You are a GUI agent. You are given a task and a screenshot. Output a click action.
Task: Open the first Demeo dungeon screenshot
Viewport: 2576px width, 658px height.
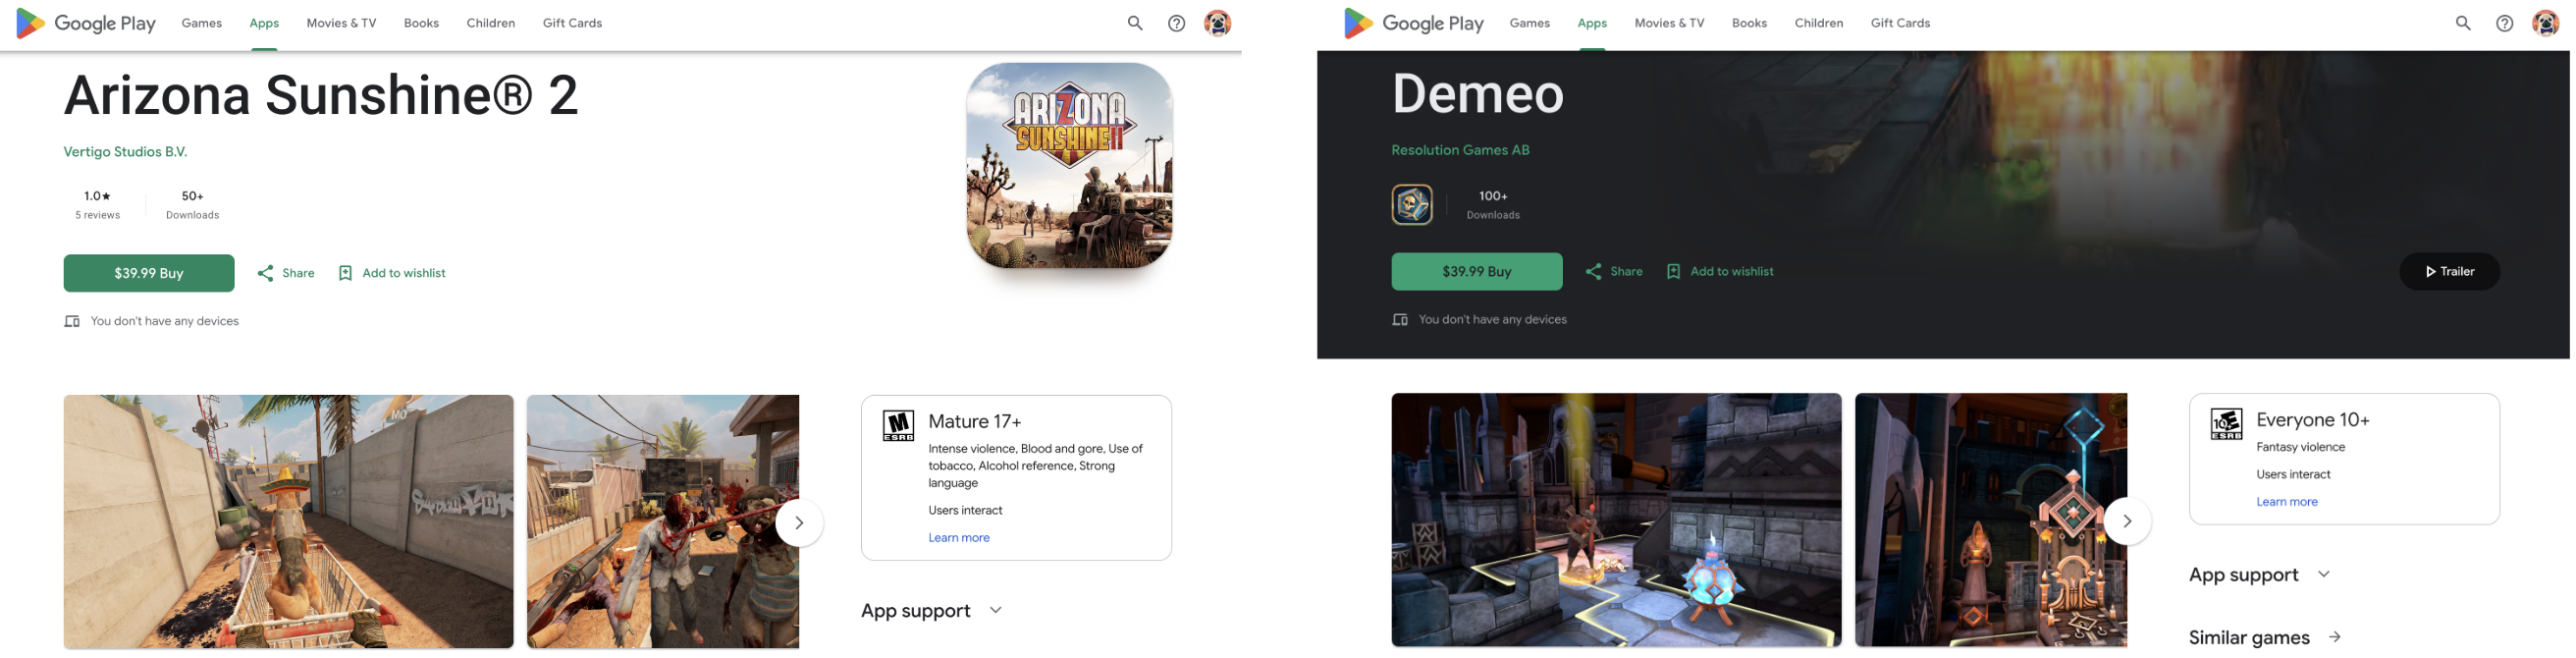coord(1616,520)
